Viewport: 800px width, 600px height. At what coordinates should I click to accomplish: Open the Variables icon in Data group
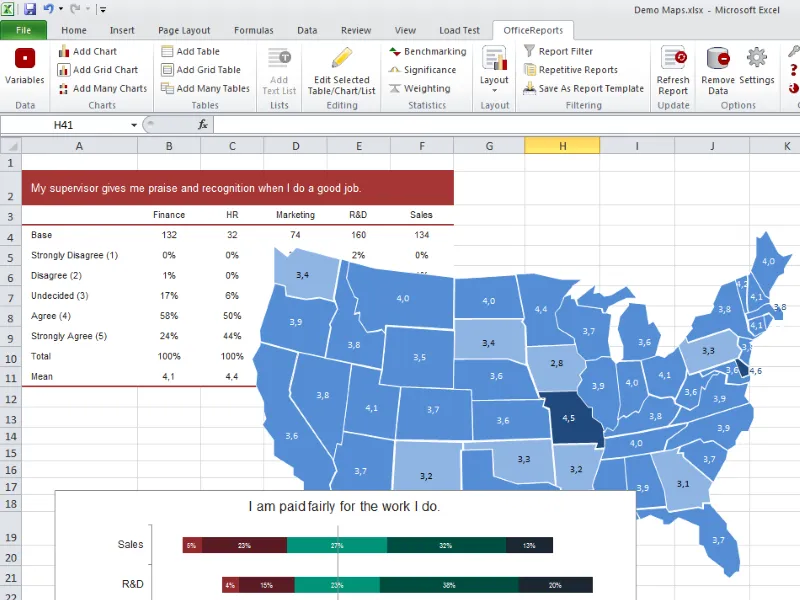coord(24,58)
